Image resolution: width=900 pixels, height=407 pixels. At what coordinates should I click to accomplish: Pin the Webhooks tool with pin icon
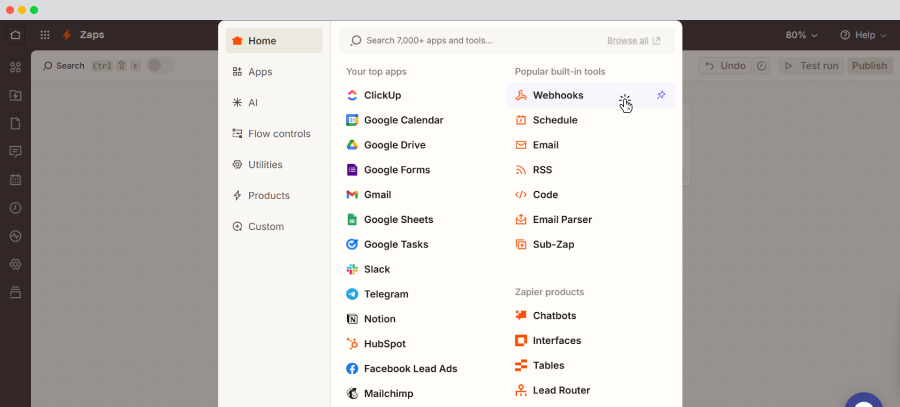pyautogui.click(x=661, y=95)
